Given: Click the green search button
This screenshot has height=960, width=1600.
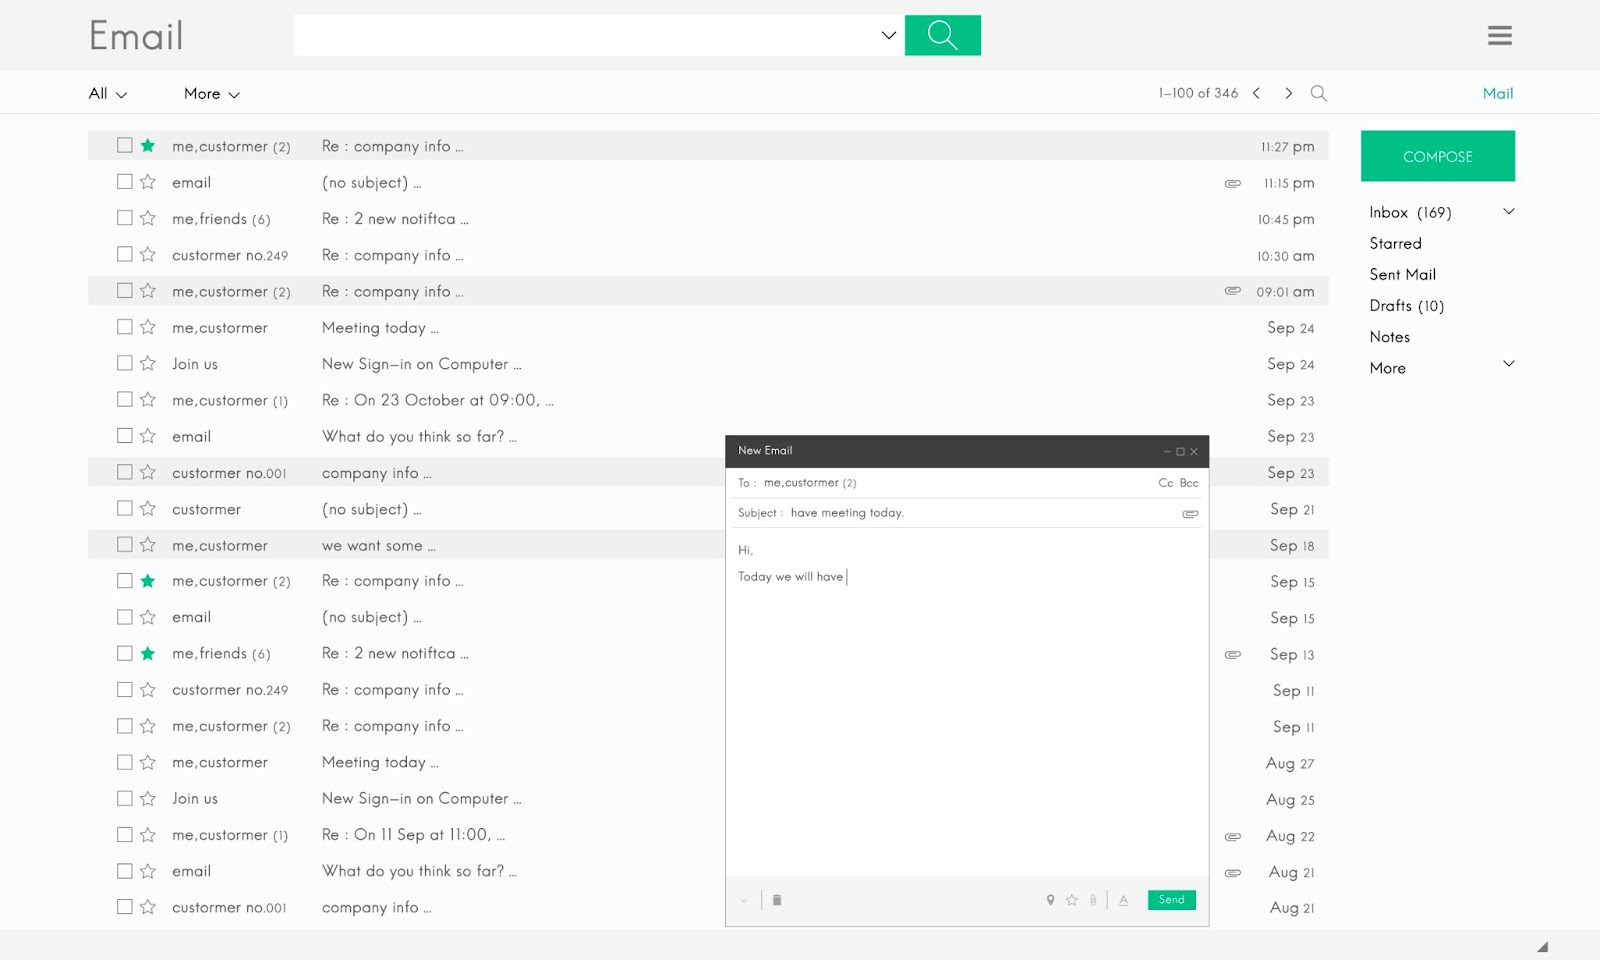Looking at the screenshot, I should click(x=942, y=35).
